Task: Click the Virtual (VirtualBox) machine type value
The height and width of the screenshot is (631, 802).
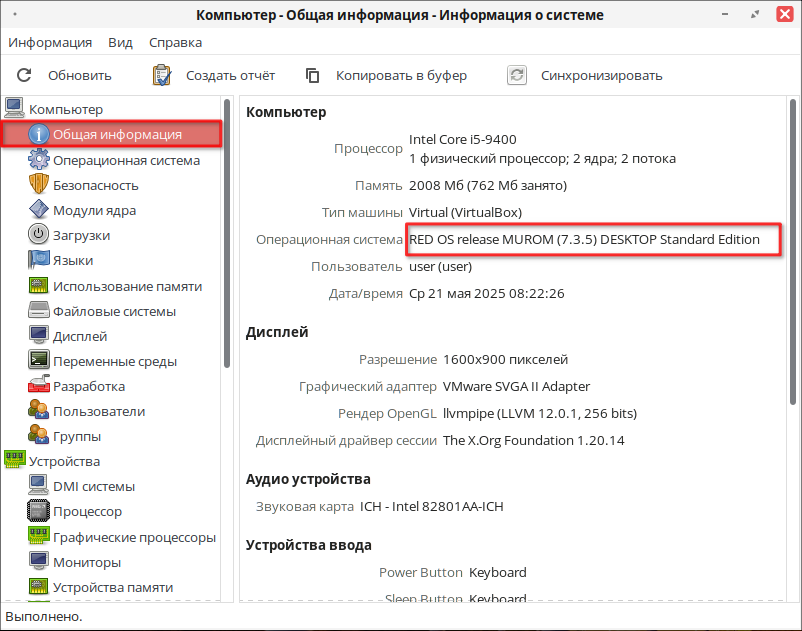Action: click(465, 212)
